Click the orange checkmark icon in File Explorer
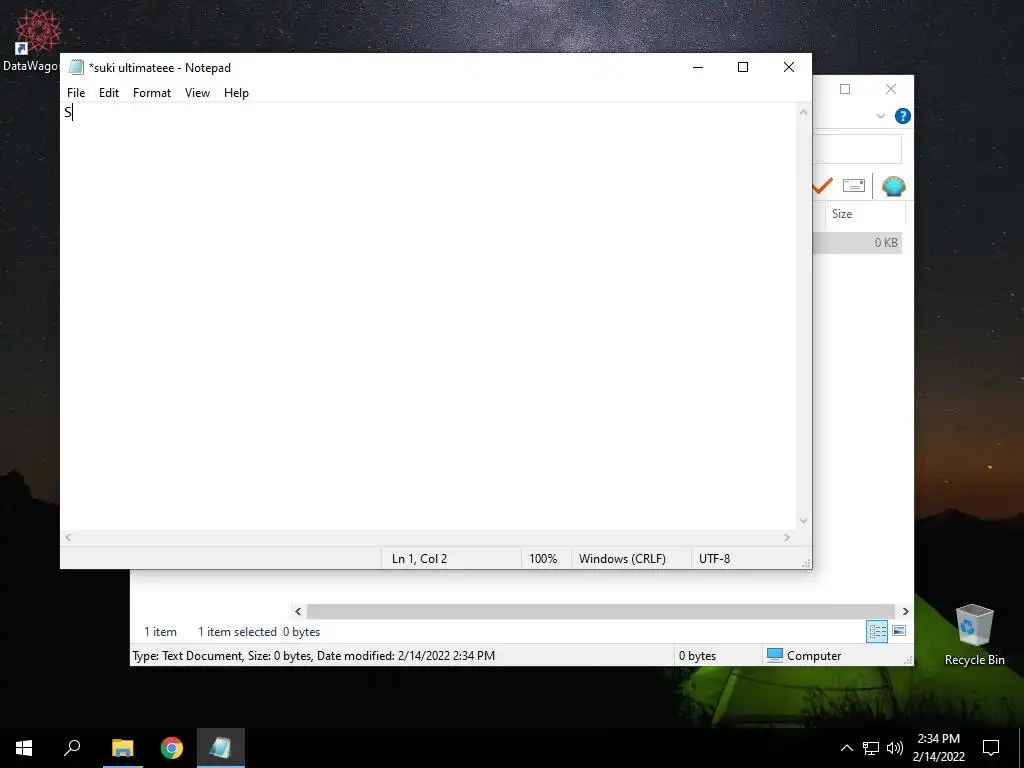The width and height of the screenshot is (1024, 768). [822, 186]
